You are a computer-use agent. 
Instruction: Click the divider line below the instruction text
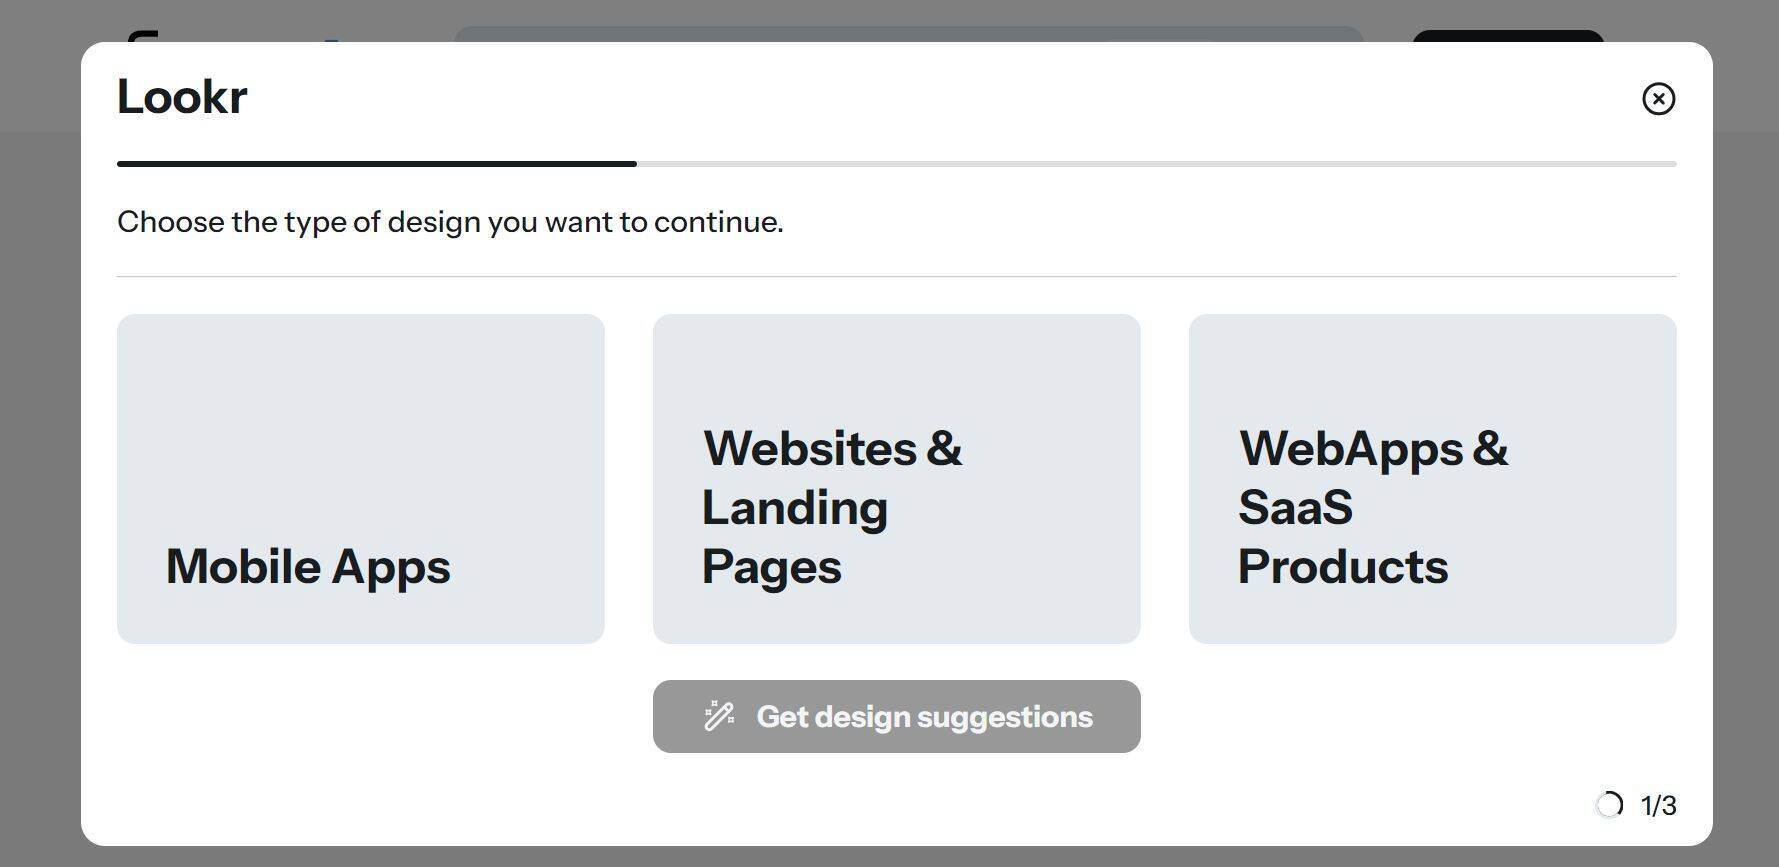[x=896, y=276]
